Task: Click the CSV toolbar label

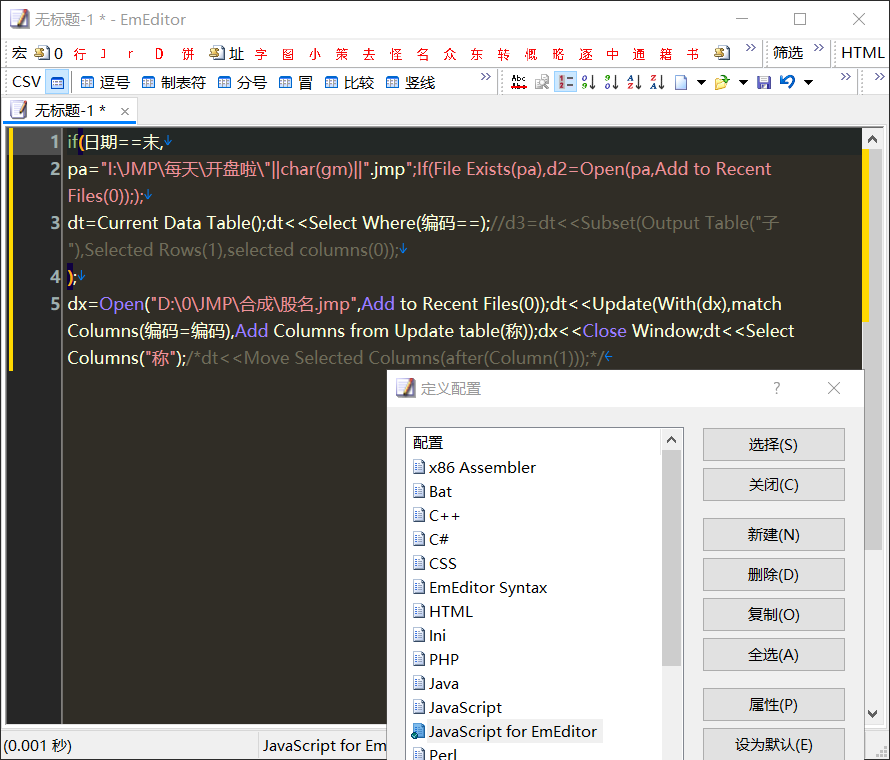Action: 26,82
